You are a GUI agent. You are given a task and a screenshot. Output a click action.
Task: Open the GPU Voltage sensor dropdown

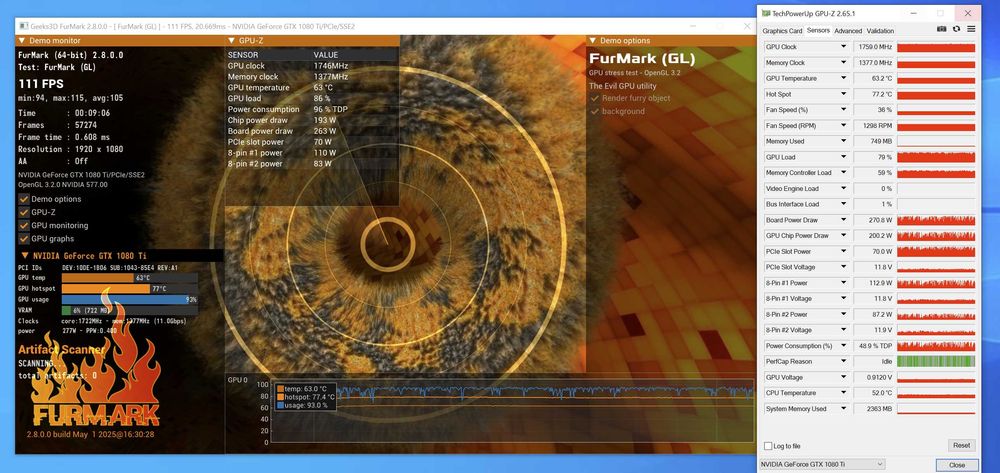844,377
